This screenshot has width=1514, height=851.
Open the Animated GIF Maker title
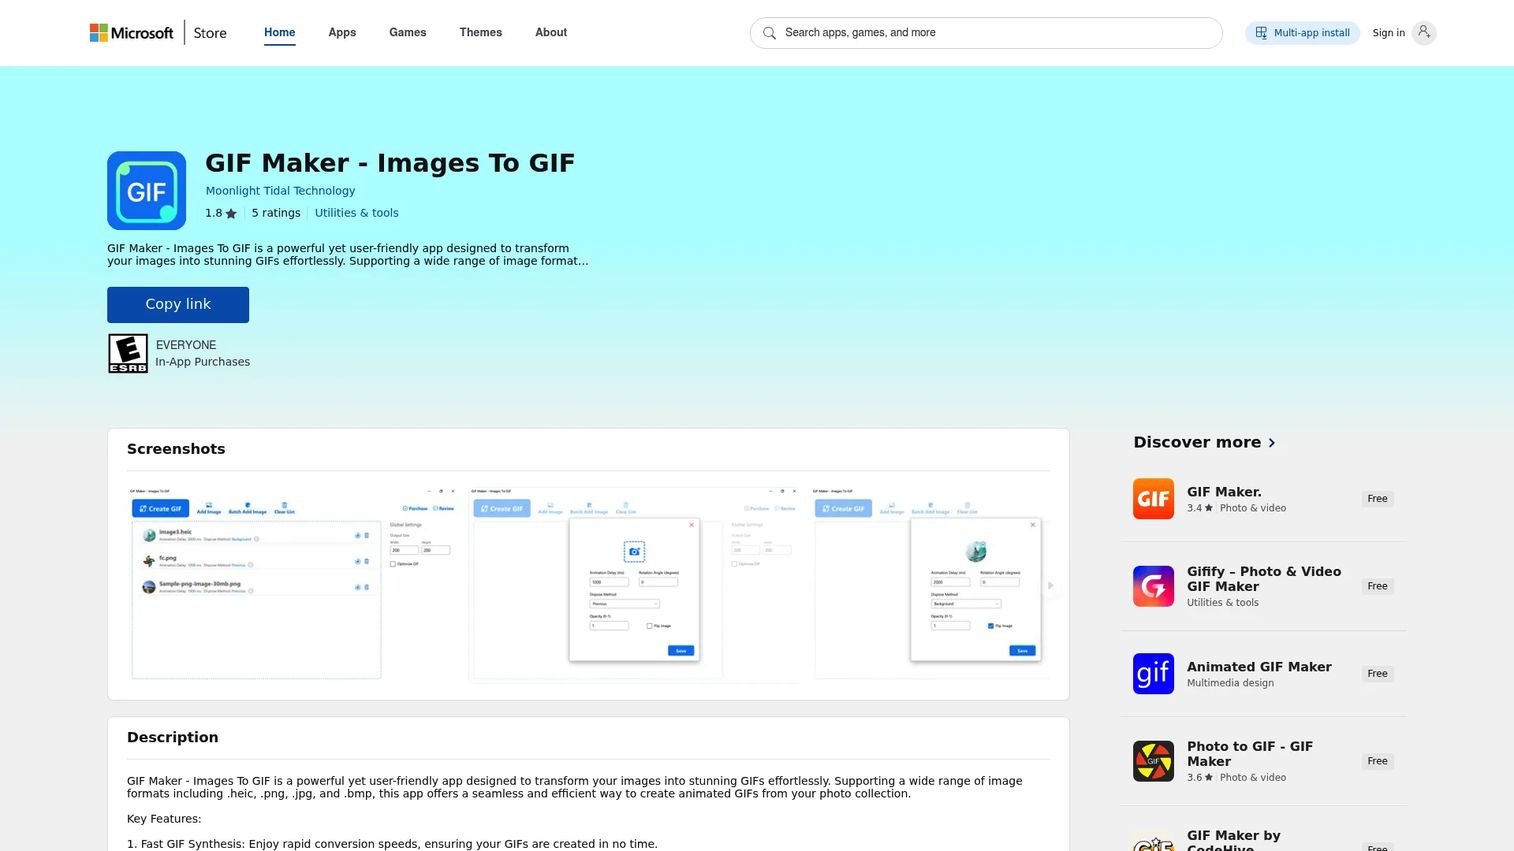[1259, 667]
